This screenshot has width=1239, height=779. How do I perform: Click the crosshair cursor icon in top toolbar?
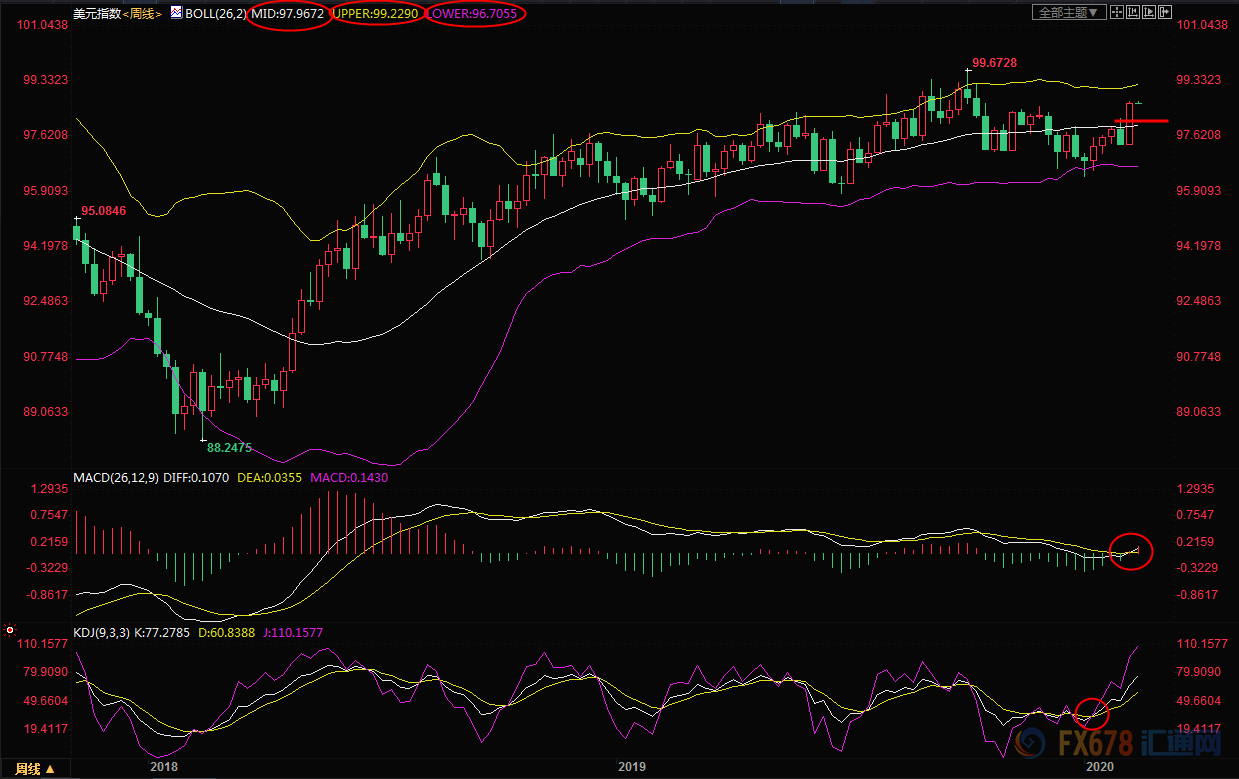1117,12
